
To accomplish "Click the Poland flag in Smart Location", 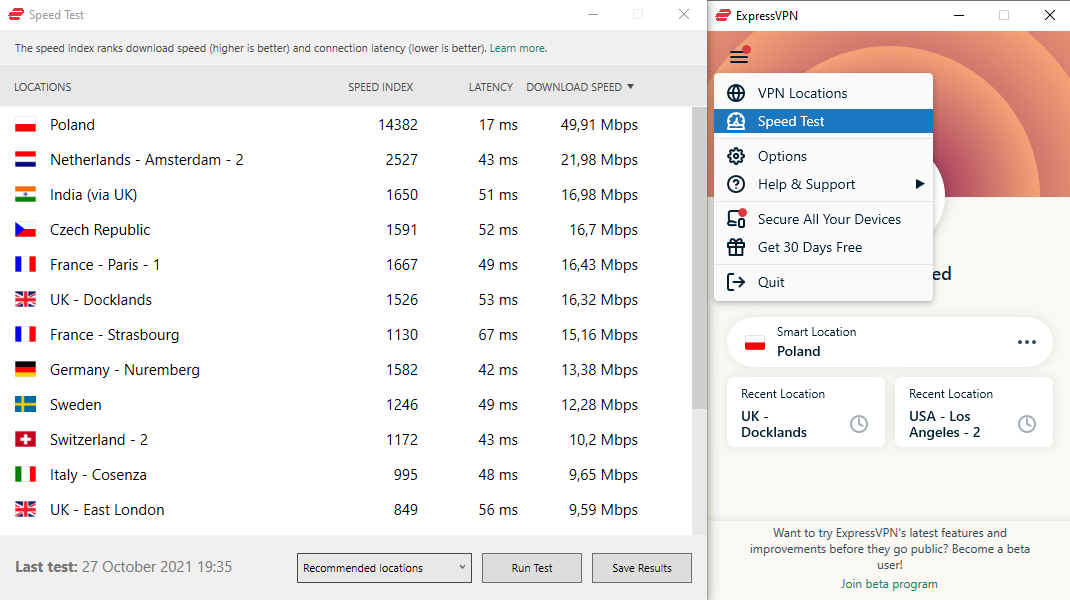I will tap(755, 342).
